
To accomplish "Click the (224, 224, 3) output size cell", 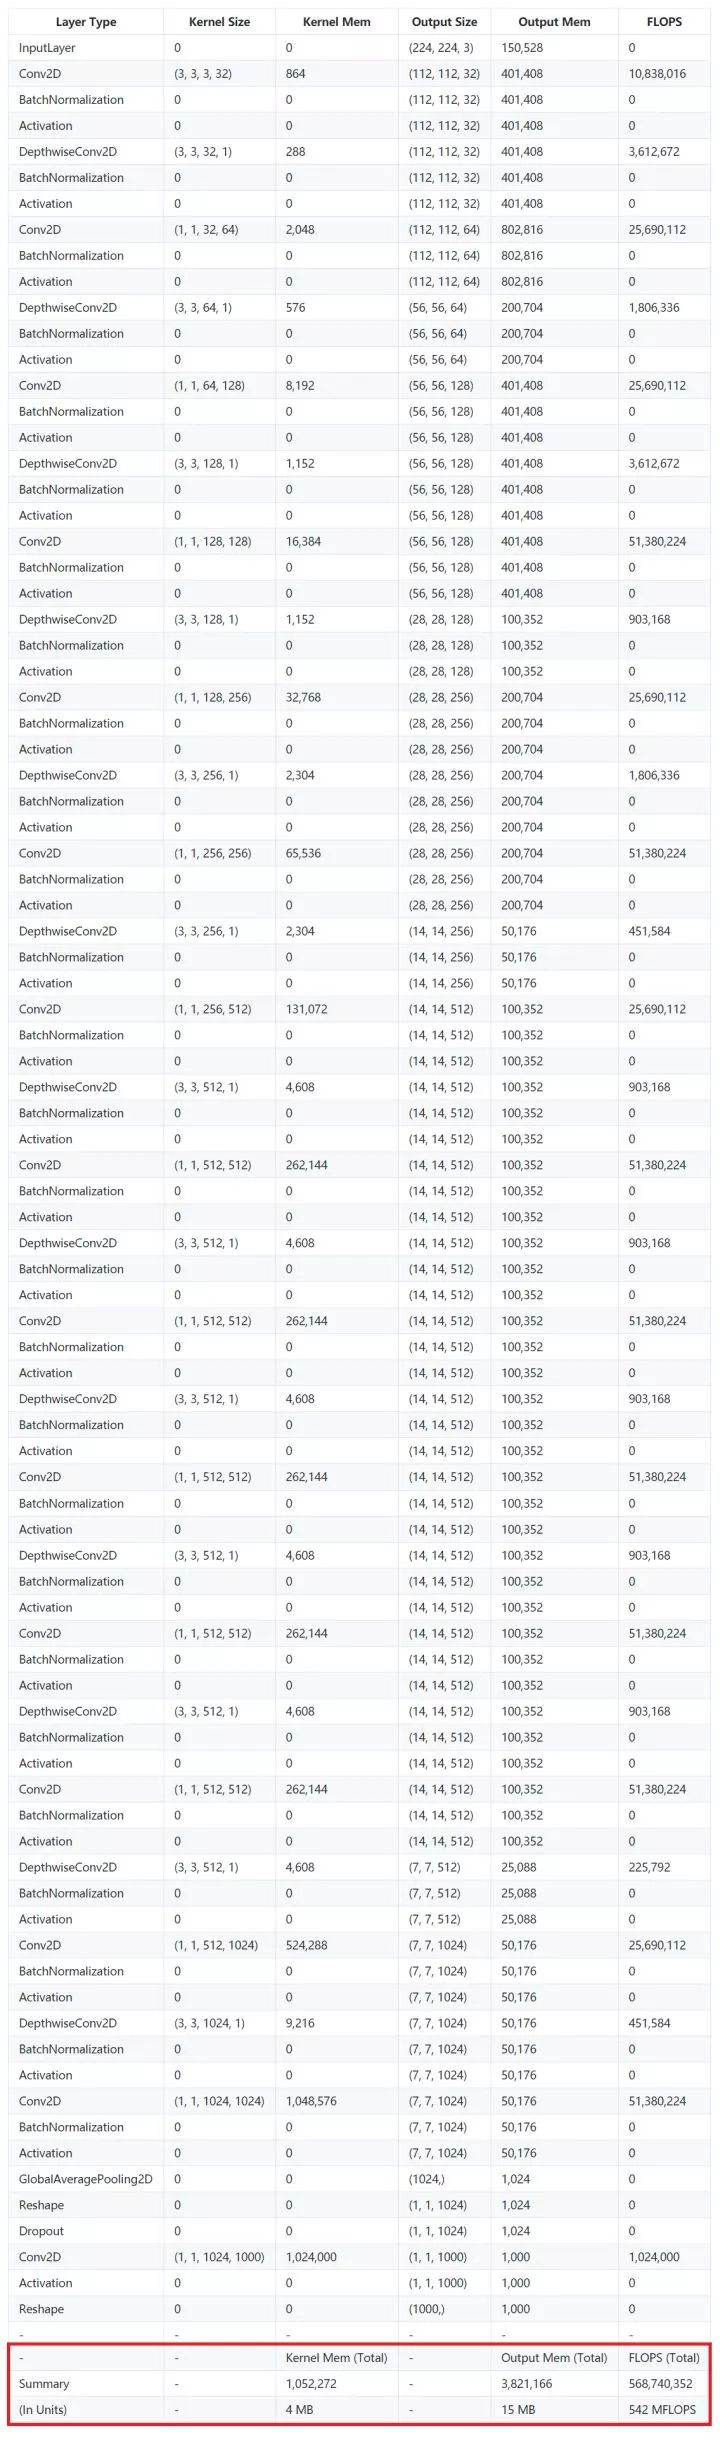I will tap(441, 48).
